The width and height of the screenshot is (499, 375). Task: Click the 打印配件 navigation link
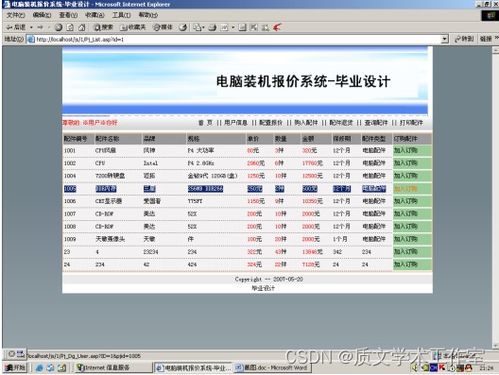[411, 123]
